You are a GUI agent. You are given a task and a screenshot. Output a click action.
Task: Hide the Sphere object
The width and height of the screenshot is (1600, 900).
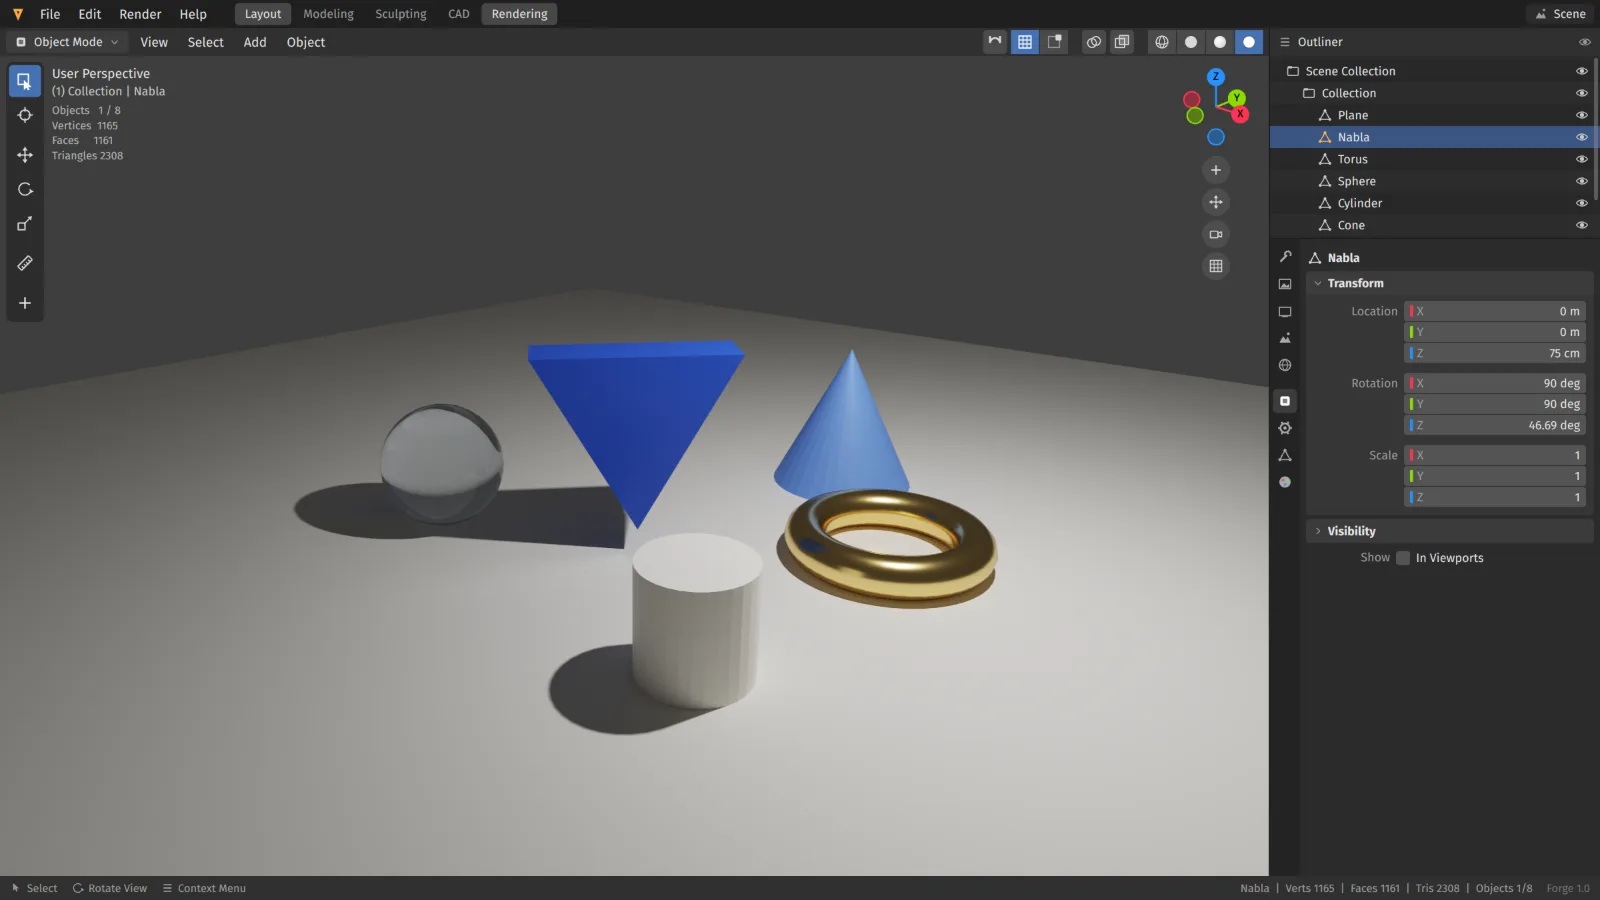point(1582,181)
